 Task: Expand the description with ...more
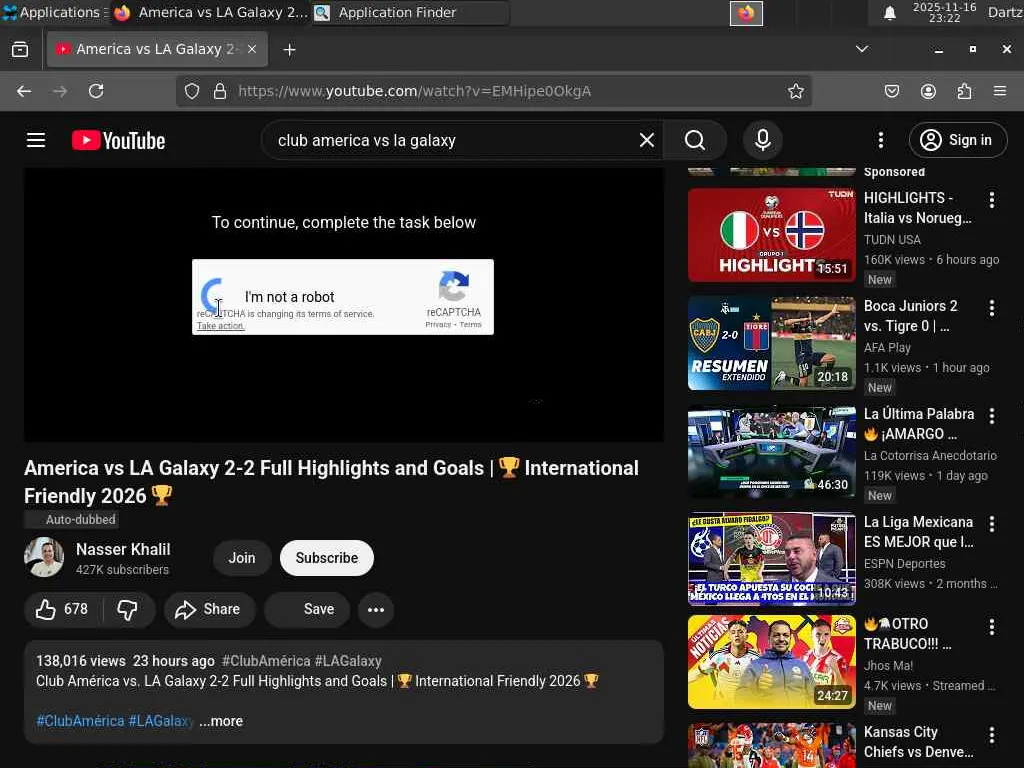click(x=221, y=721)
